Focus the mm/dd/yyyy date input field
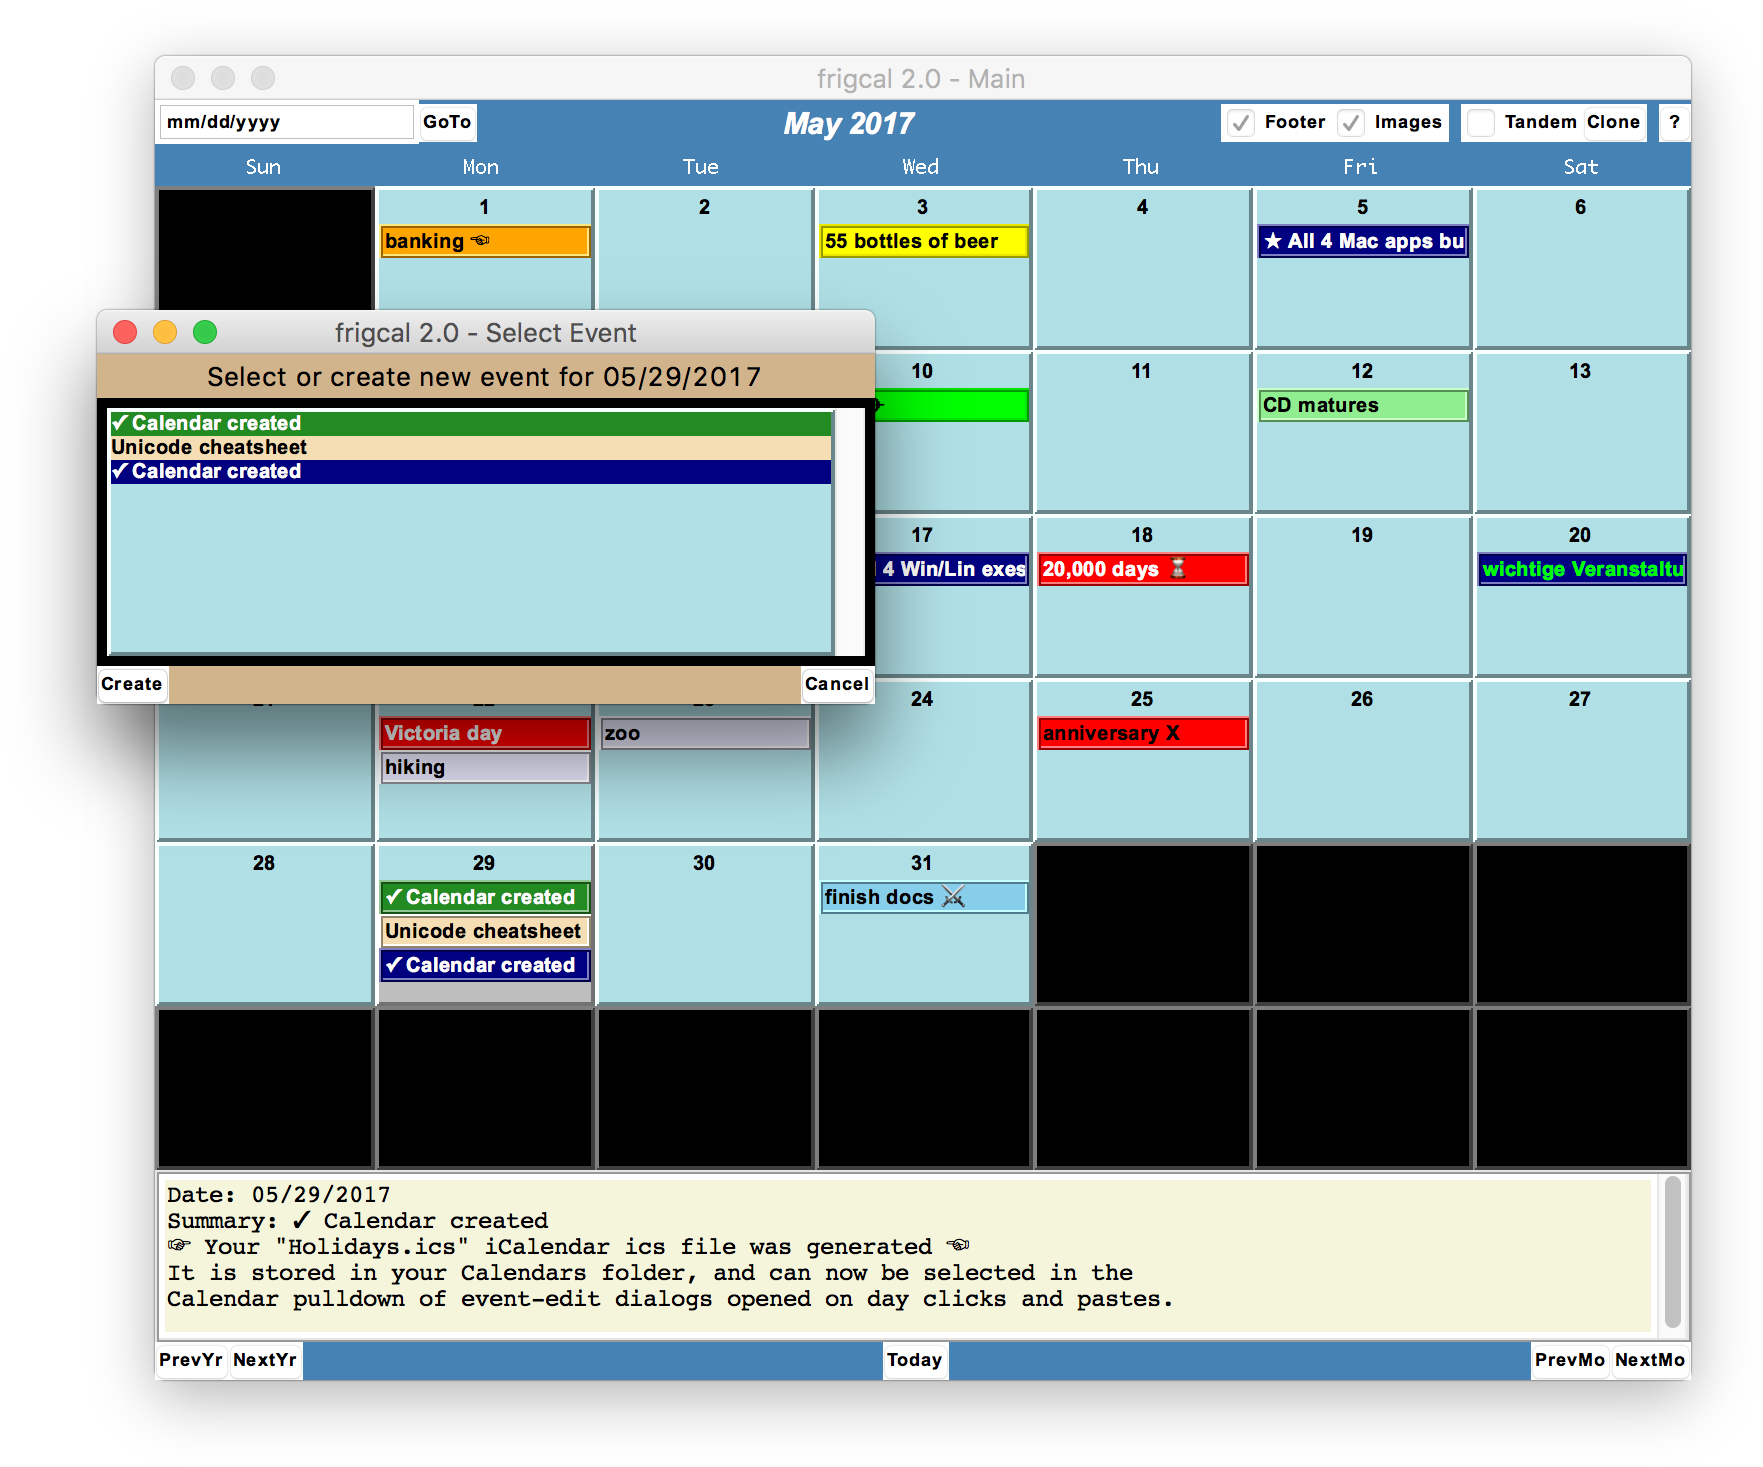This screenshot has height=1467, width=1763. (x=286, y=122)
